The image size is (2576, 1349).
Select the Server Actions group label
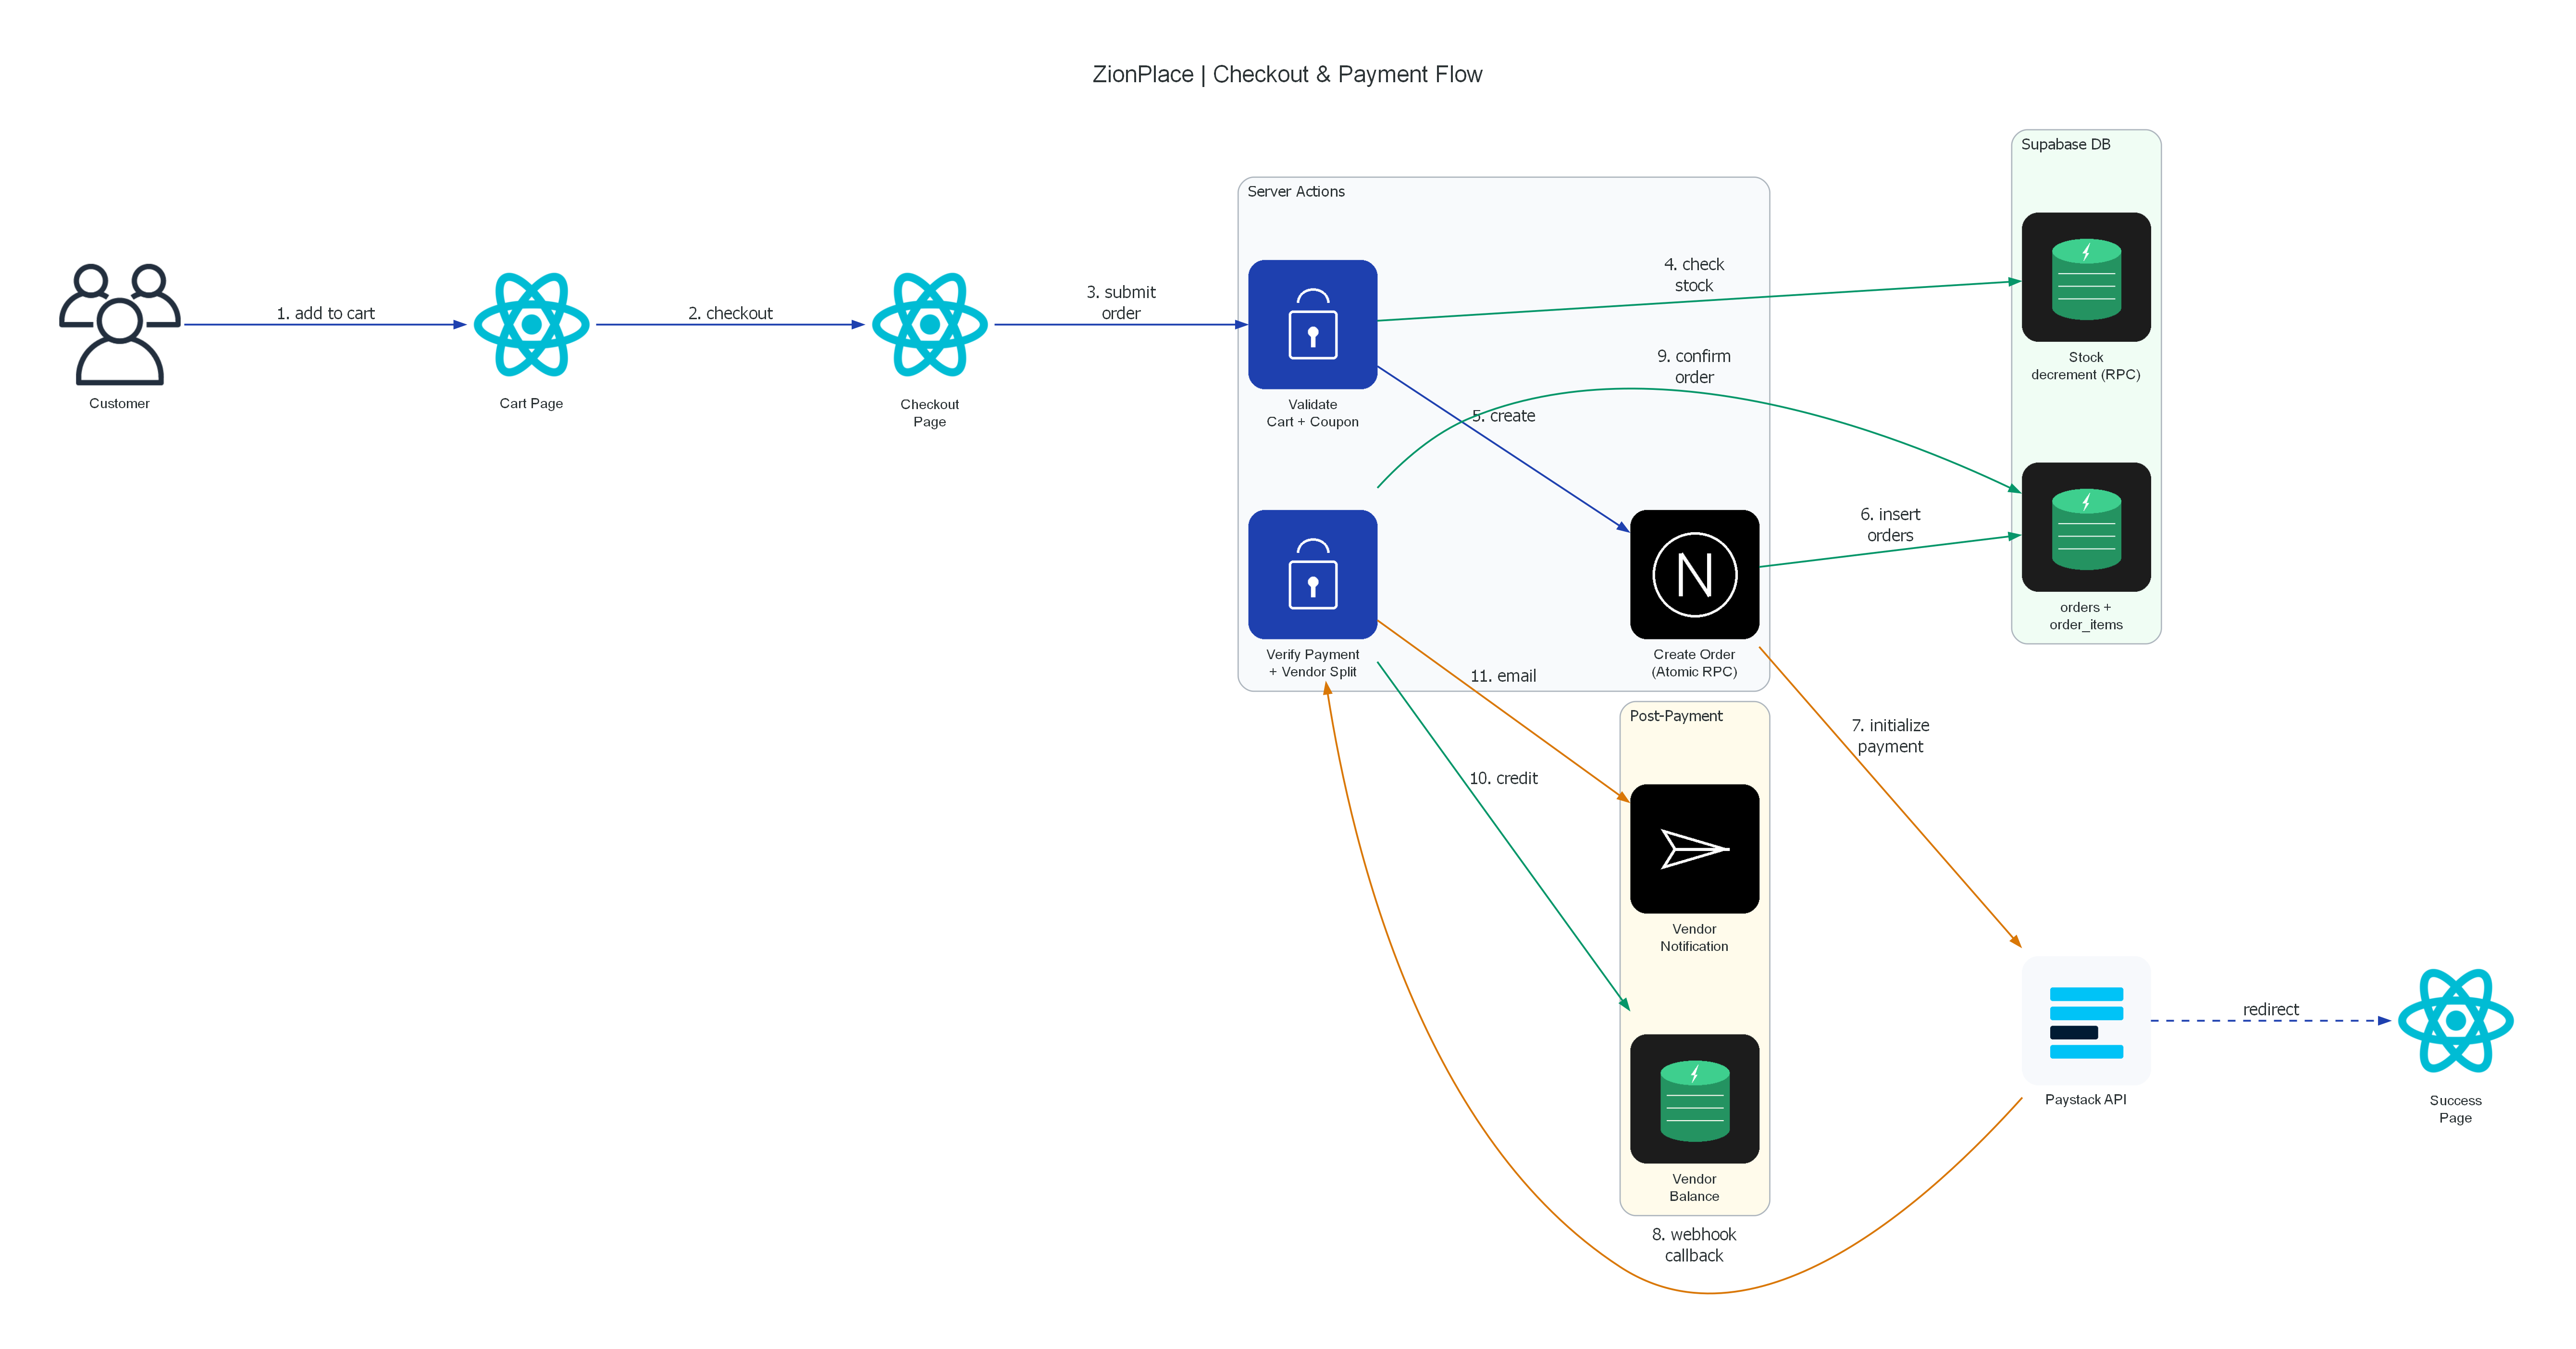1296,191
